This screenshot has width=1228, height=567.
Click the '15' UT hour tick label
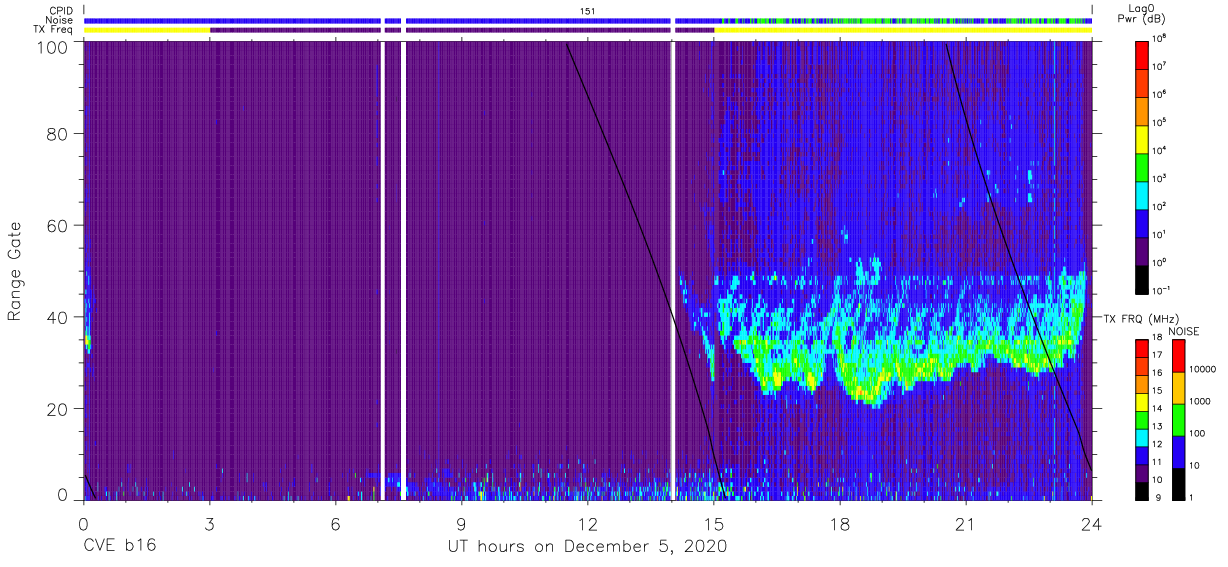click(714, 523)
